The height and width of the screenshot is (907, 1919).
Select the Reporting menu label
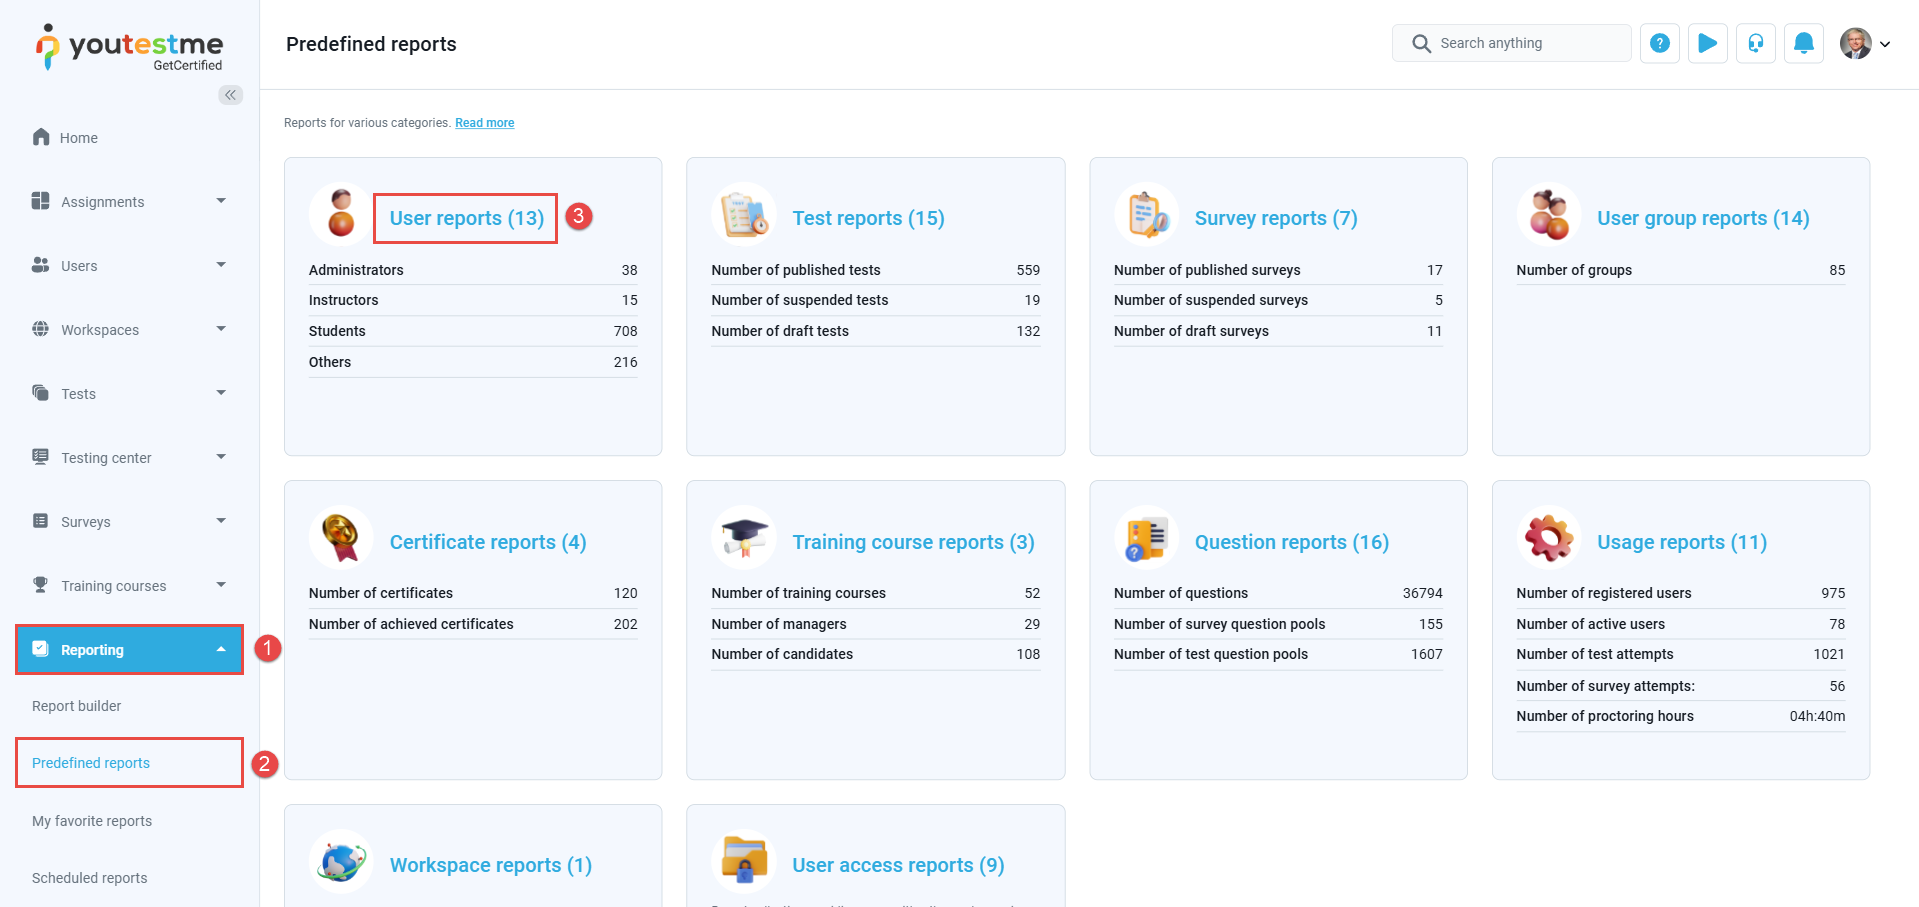(x=92, y=650)
